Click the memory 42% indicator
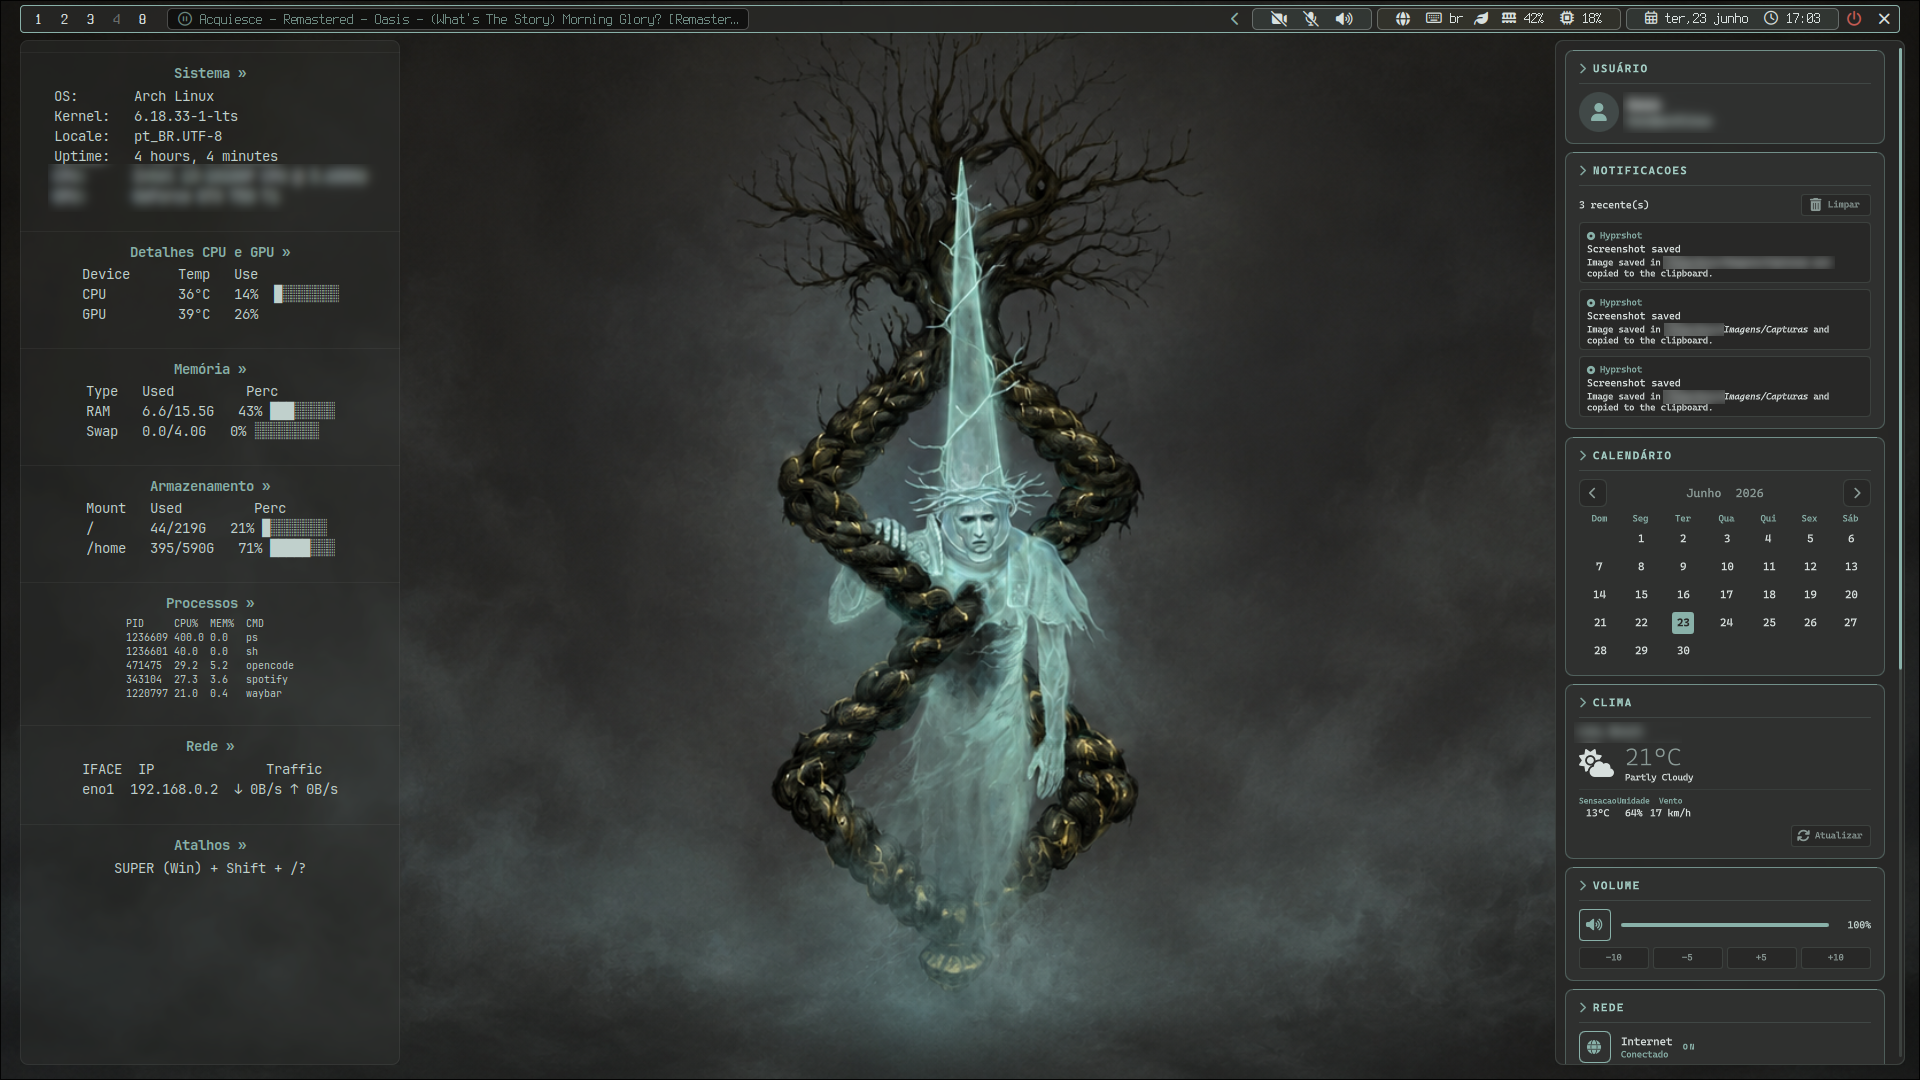This screenshot has height=1080, width=1920. click(x=1523, y=19)
